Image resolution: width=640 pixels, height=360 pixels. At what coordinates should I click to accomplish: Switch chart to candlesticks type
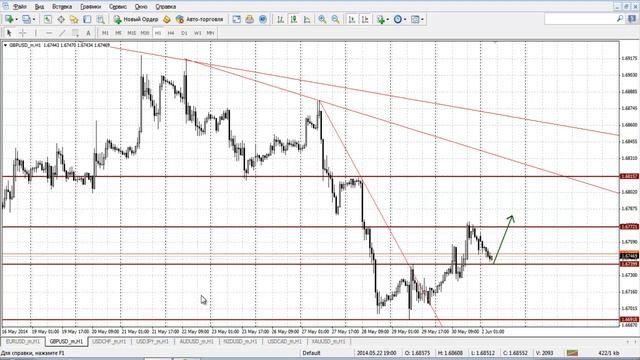(293, 19)
